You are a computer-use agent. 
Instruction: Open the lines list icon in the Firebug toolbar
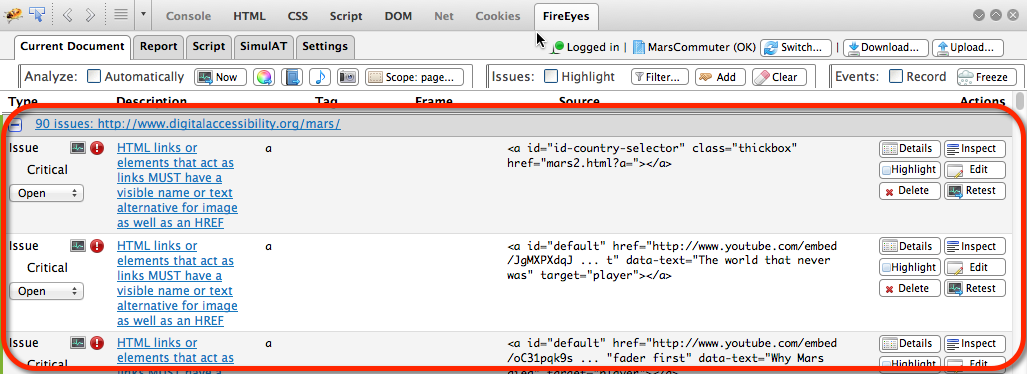(x=120, y=14)
